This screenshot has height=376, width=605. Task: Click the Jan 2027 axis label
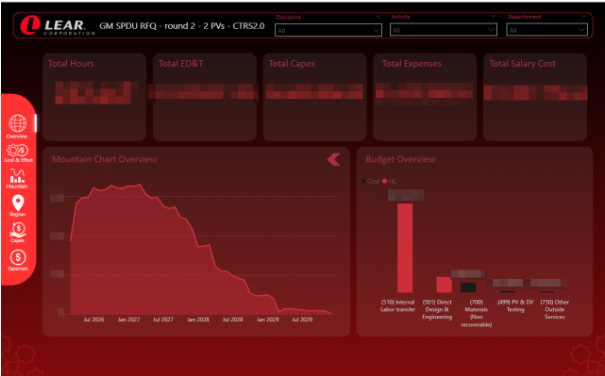[128, 320]
